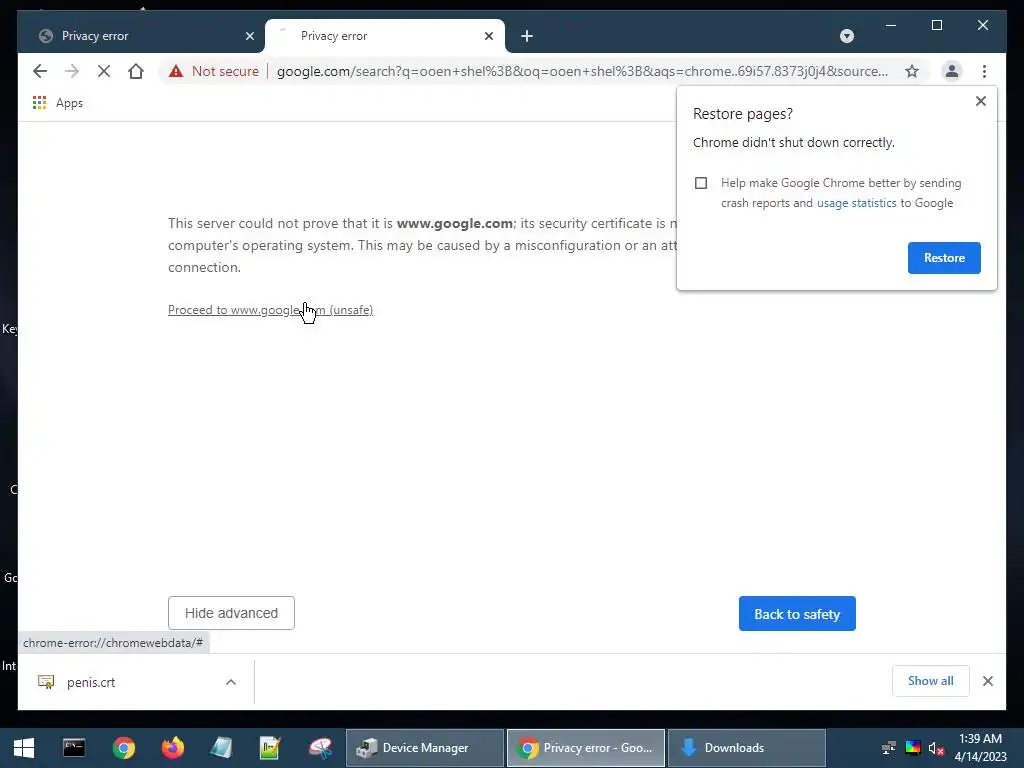Open a new tab with the plus button
This screenshot has width=1024, height=768.
coord(527,36)
